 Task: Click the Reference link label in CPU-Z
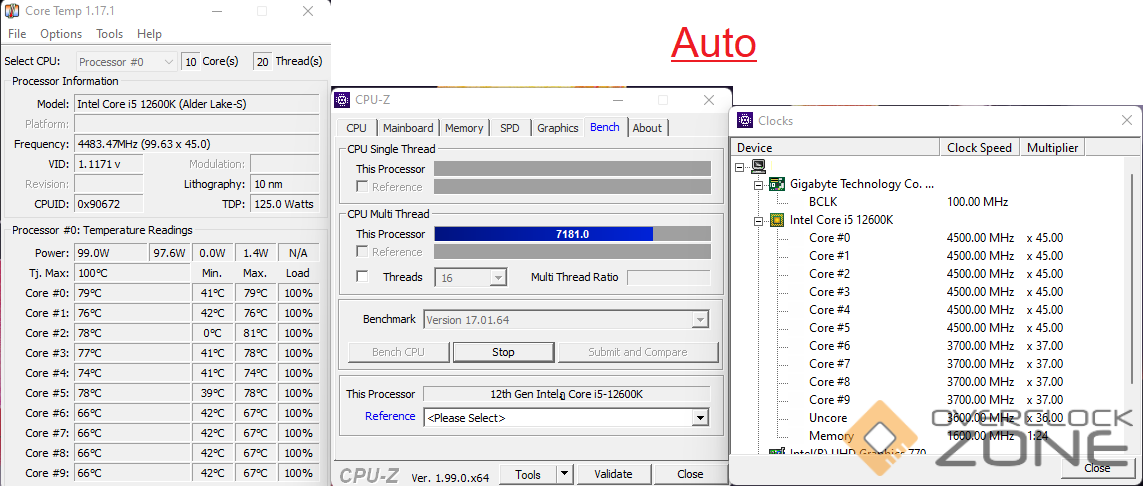[x=390, y=416]
